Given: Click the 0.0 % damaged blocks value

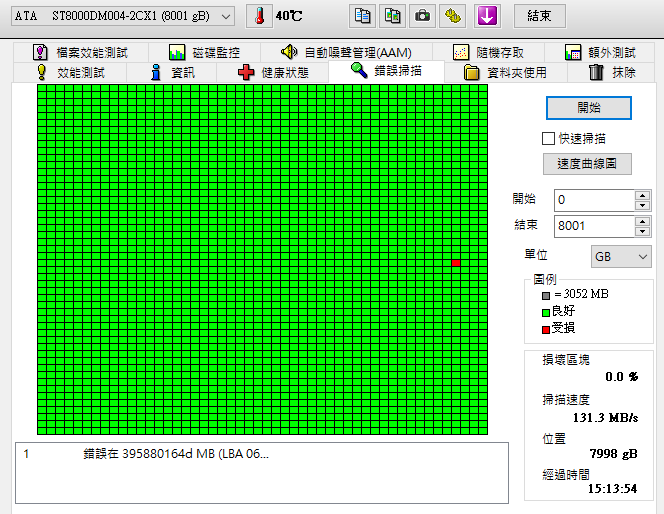Looking at the screenshot, I should (622, 376).
